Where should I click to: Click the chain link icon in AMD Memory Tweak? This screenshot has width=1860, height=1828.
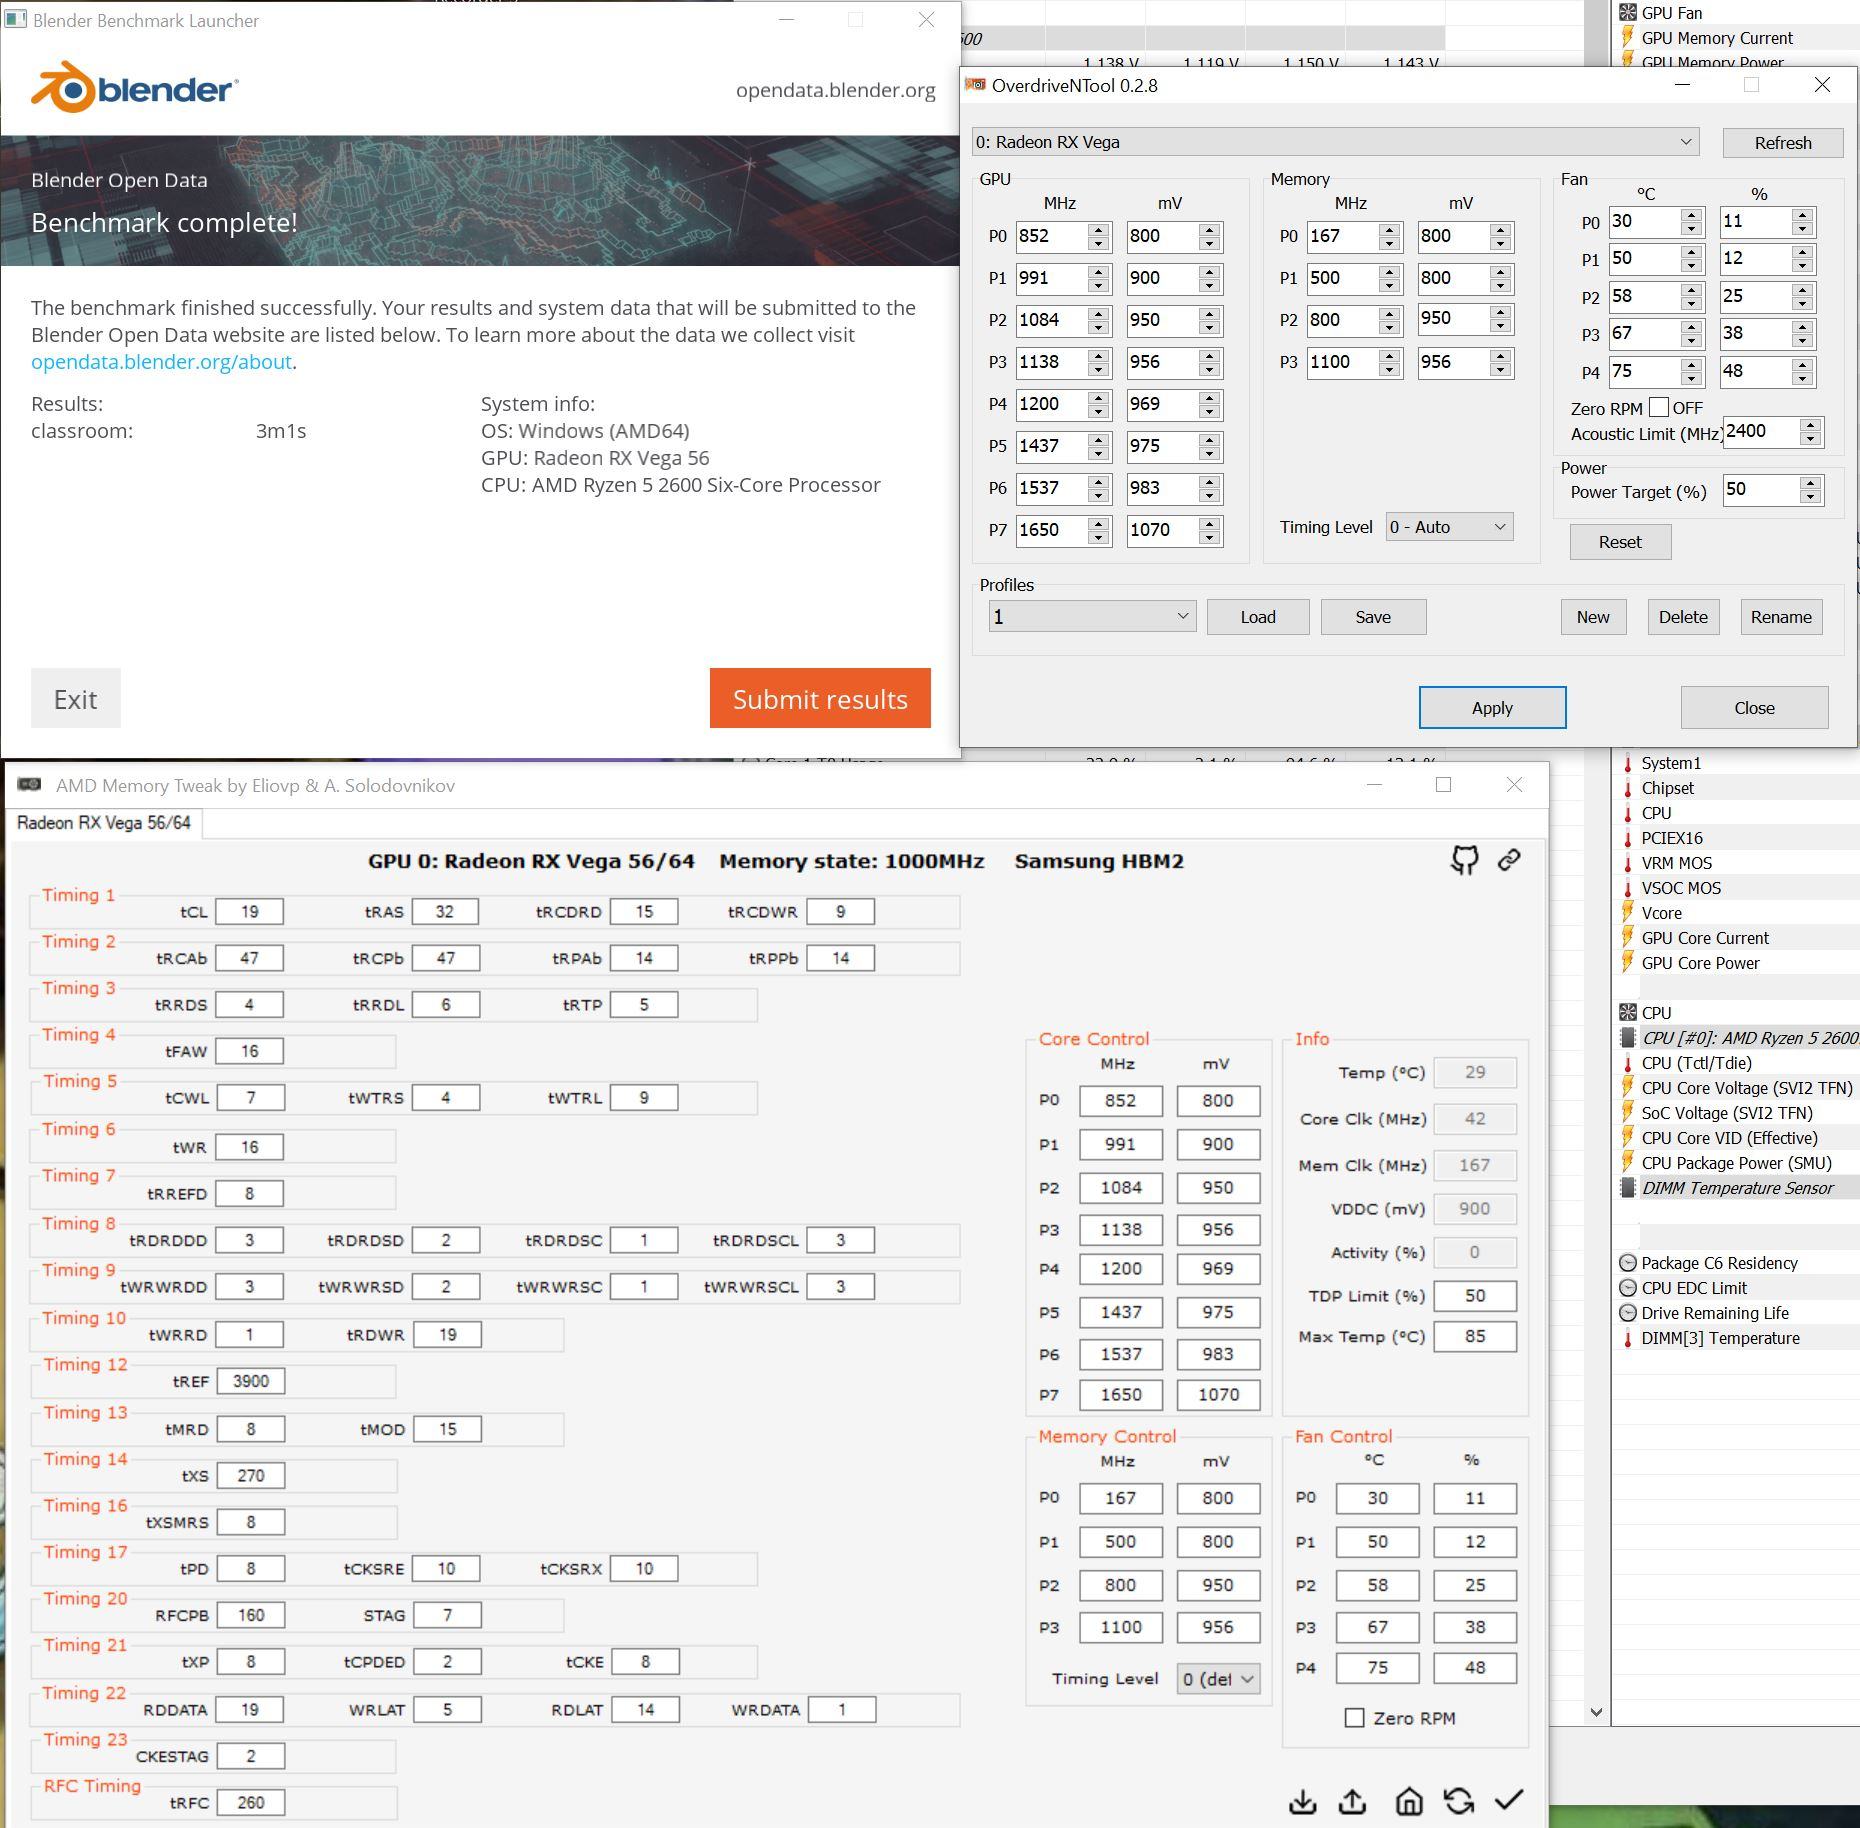1509,859
